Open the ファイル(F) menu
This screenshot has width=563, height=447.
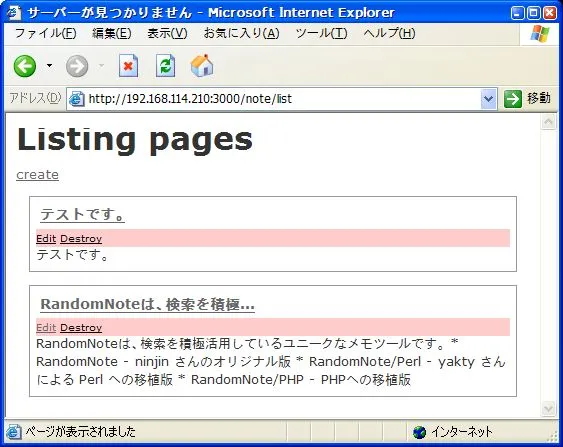pyautogui.click(x=45, y=33)
